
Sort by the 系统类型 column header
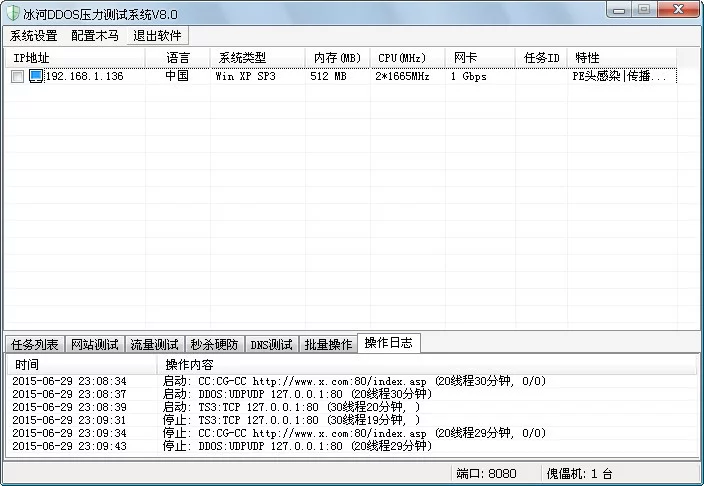point(258,58)
